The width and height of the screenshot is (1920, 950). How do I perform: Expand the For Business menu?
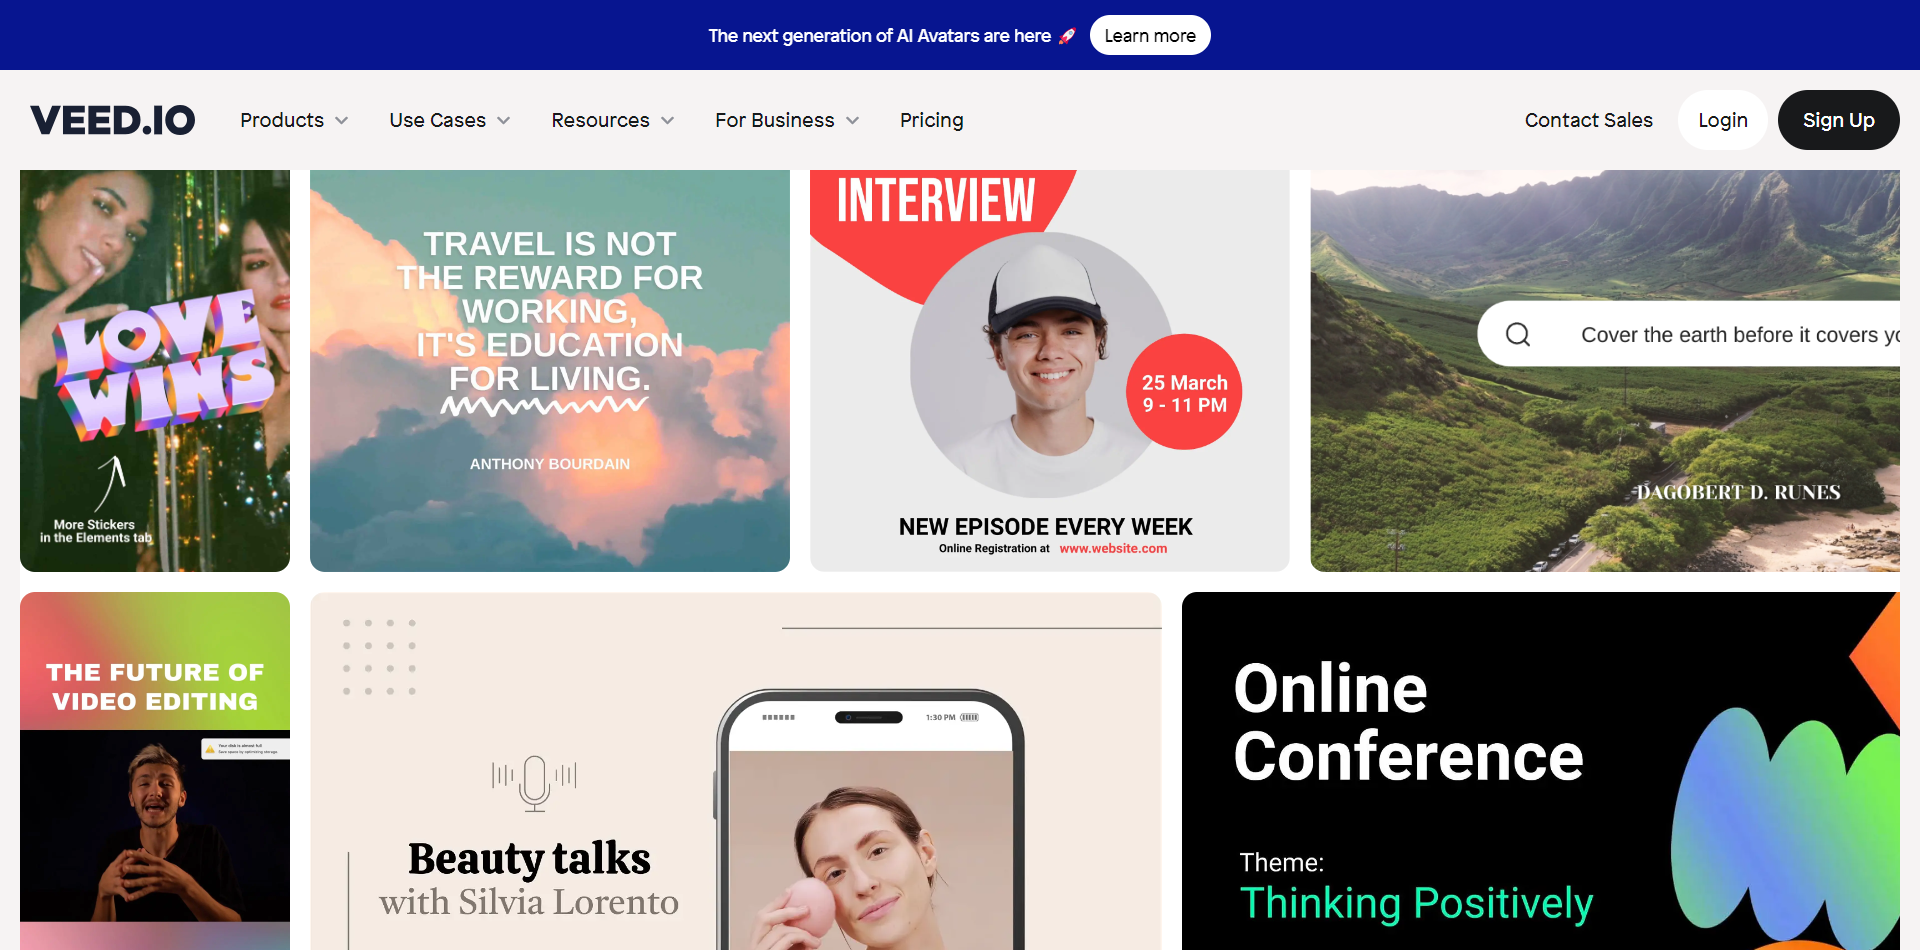787,120
